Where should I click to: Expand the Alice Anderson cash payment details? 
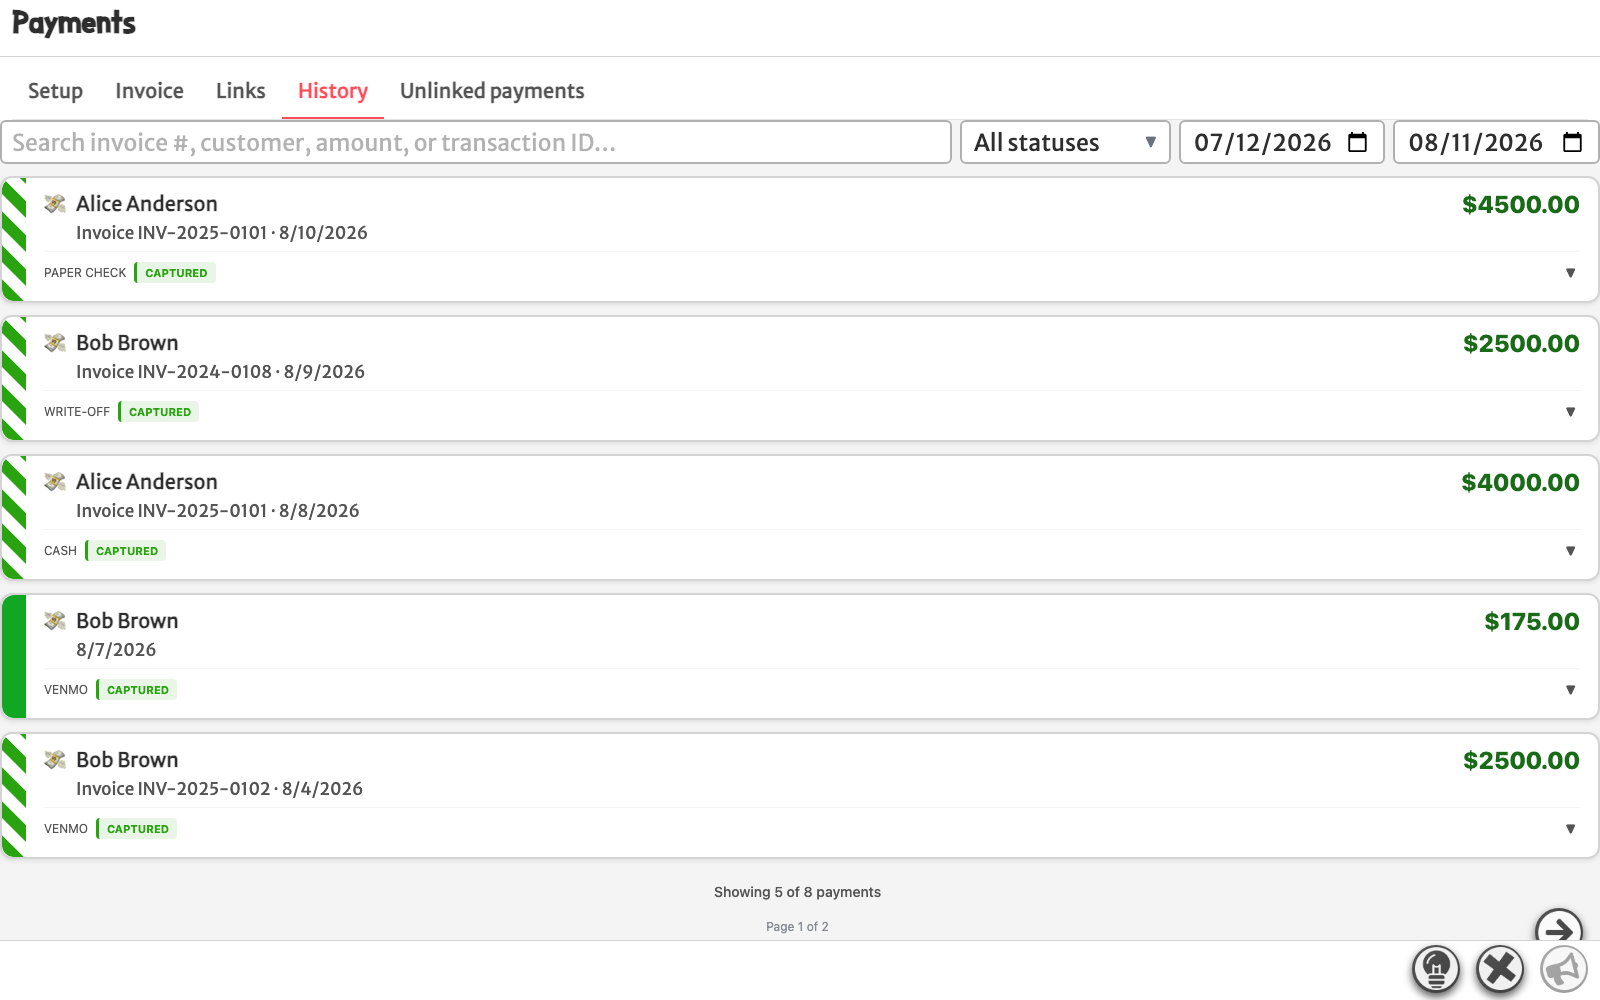[1570, 551]
